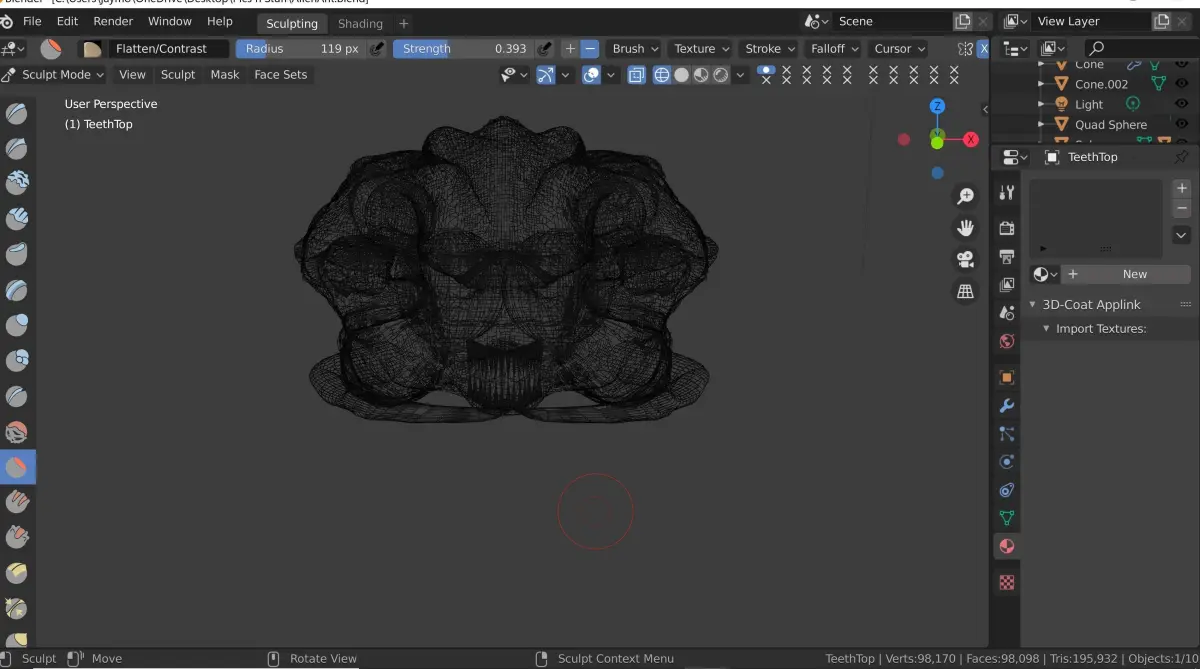Switch to the Shading workspace tab
Viewport: 1200px width, 669px height.
(360, 23)
